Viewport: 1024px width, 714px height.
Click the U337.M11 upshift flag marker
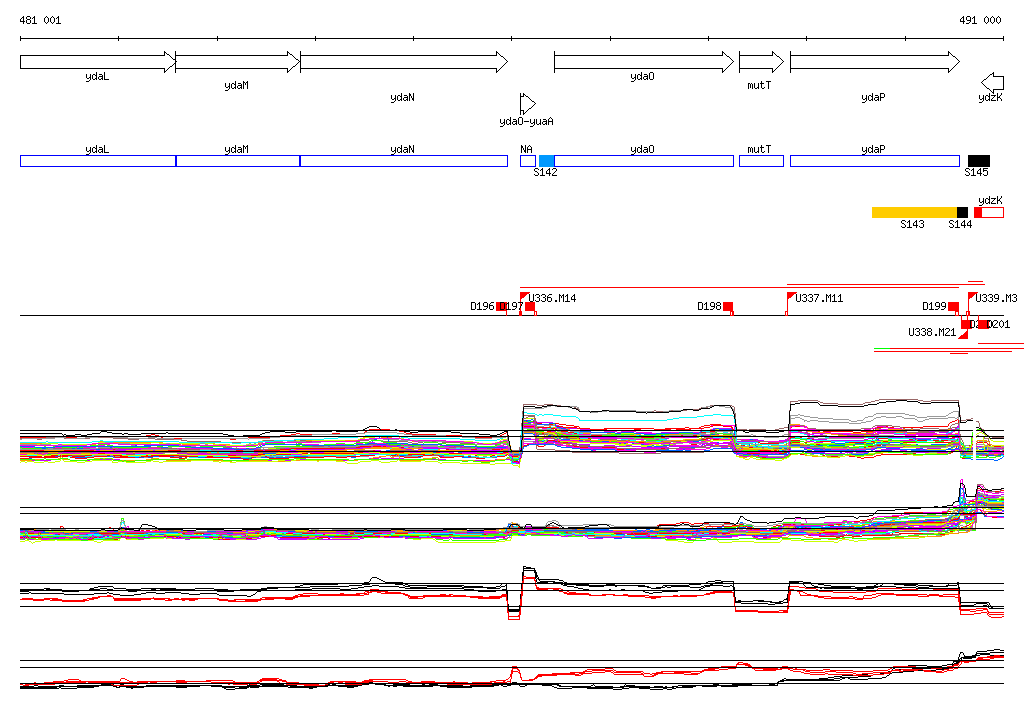pos(791,297)
